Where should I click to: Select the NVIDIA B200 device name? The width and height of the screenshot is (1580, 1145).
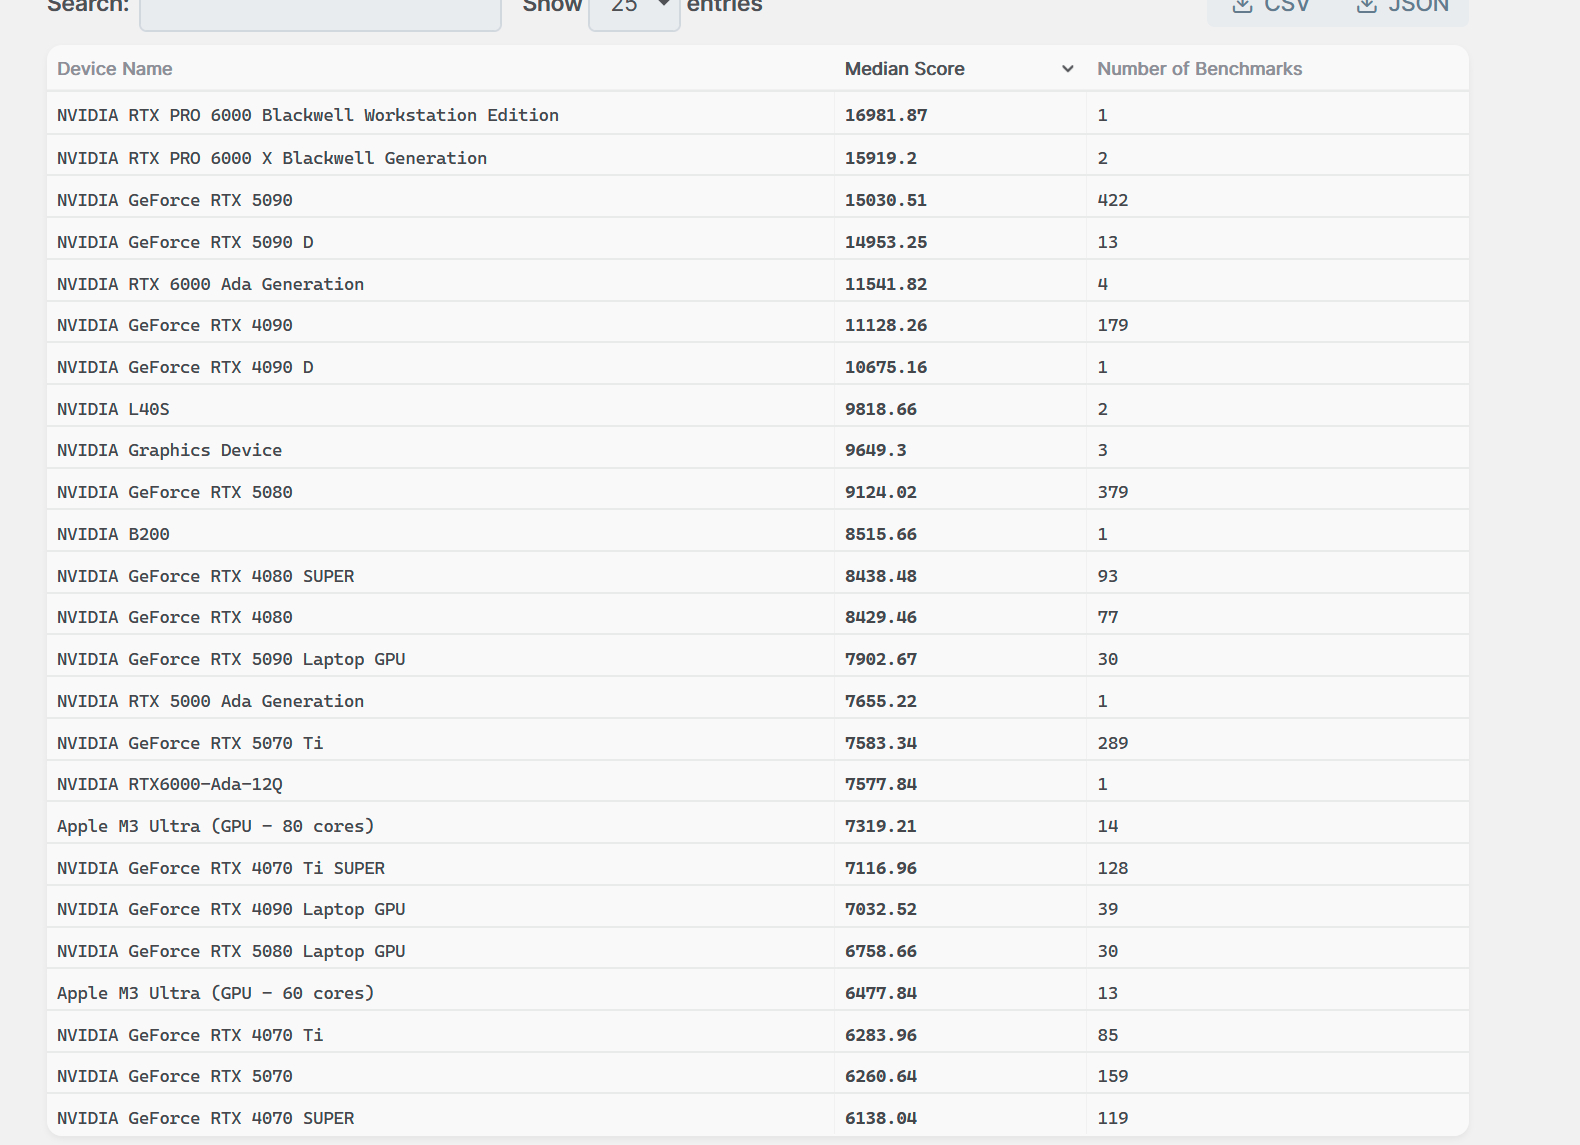(x=113, y=534)
